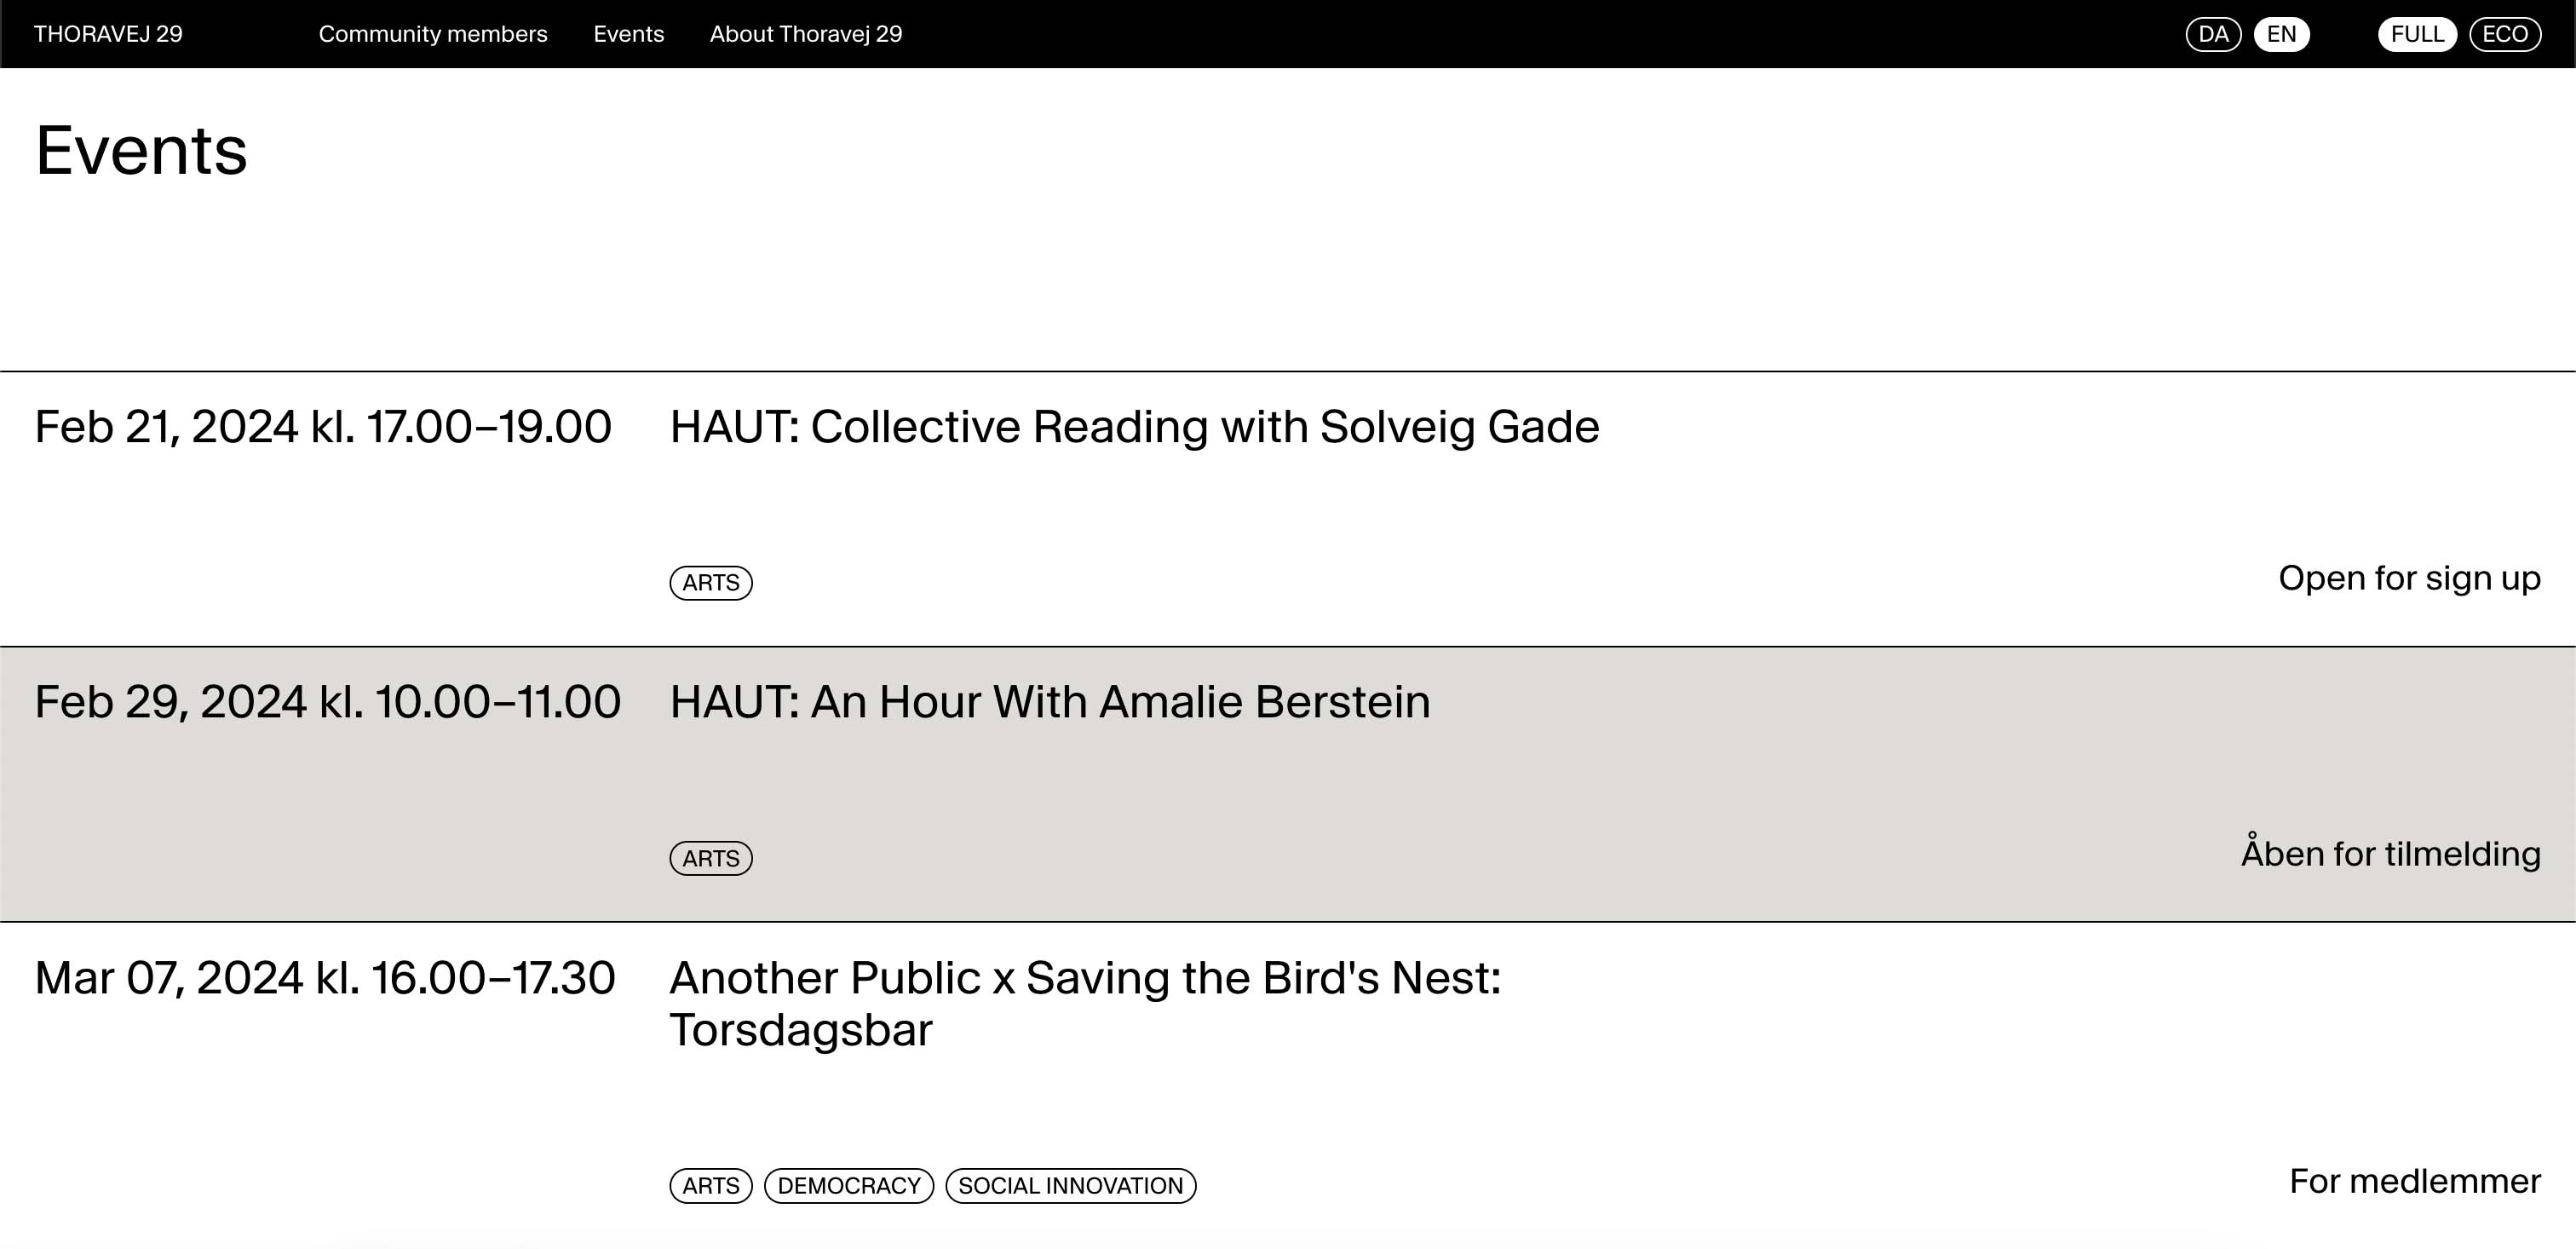Open HAUT: An Hour With Amalie Berstein
This screenshot has height=1249, width=2576.
pos(1049,702)
